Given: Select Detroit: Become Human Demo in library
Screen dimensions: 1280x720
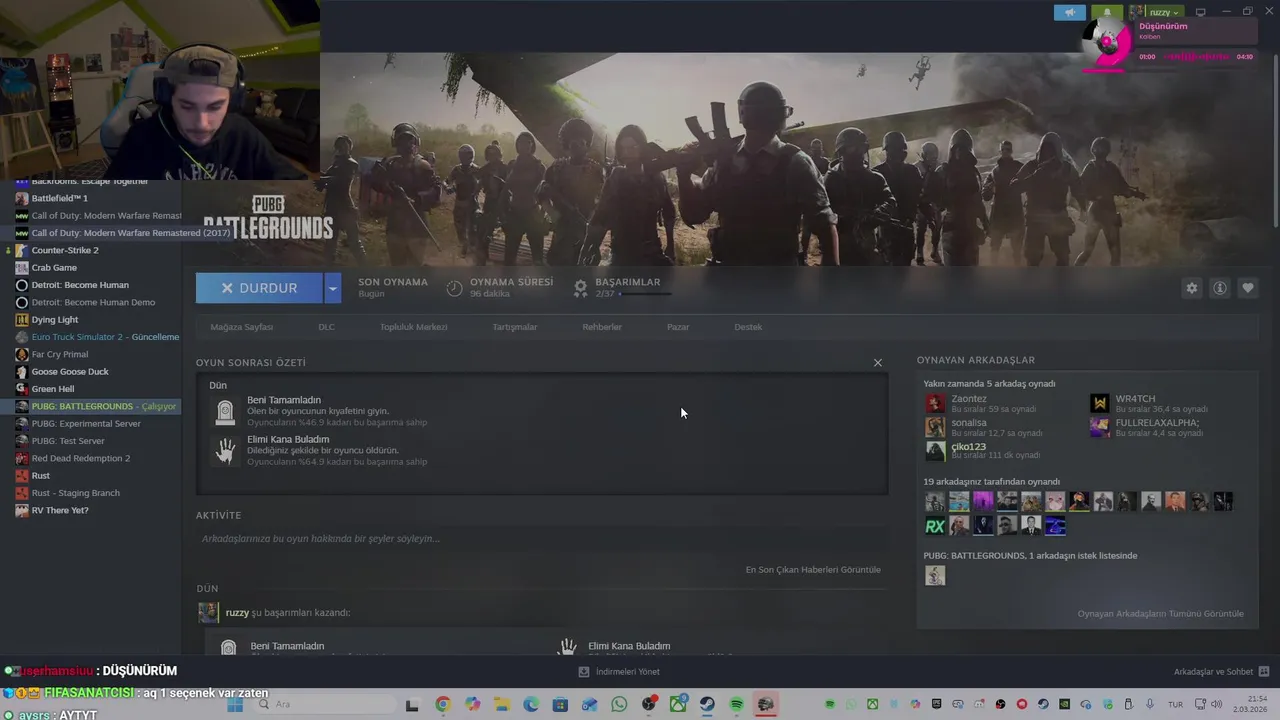Looking at the screenshot, I should point(93,302).
